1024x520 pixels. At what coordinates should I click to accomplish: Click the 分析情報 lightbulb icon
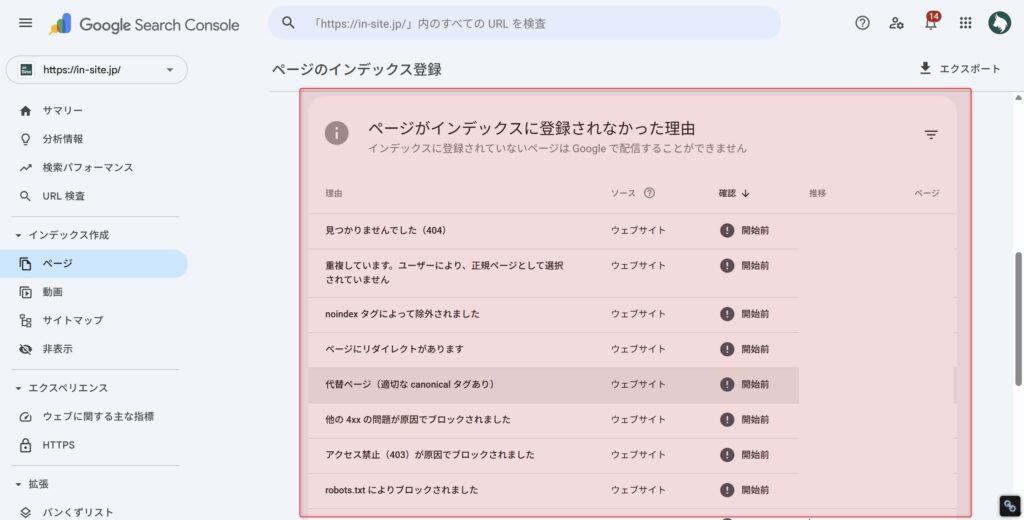click(x=25, y=139)
